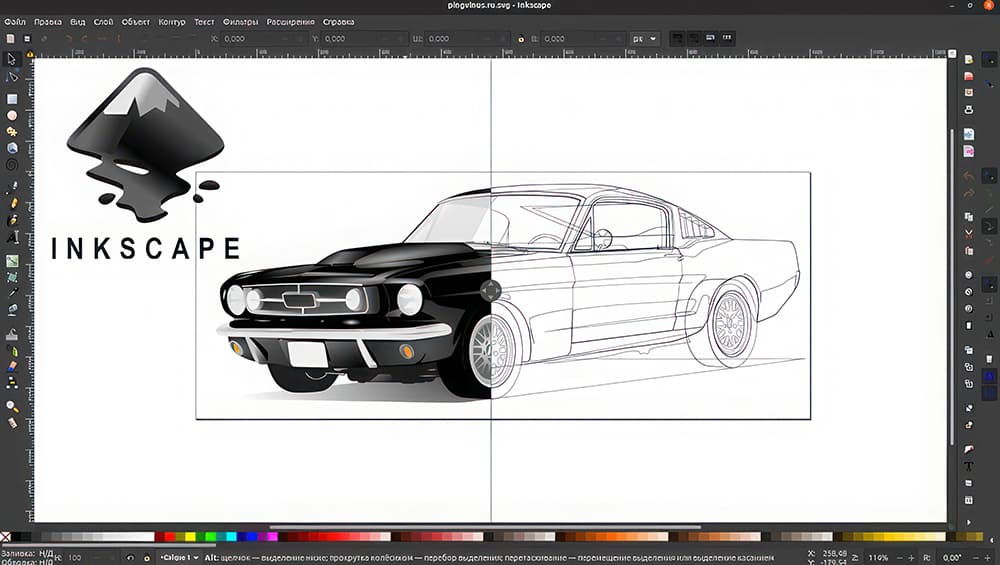1000x565 pixels.
Task: Open the Фильтры menu
Action: (x=240, y=22)
